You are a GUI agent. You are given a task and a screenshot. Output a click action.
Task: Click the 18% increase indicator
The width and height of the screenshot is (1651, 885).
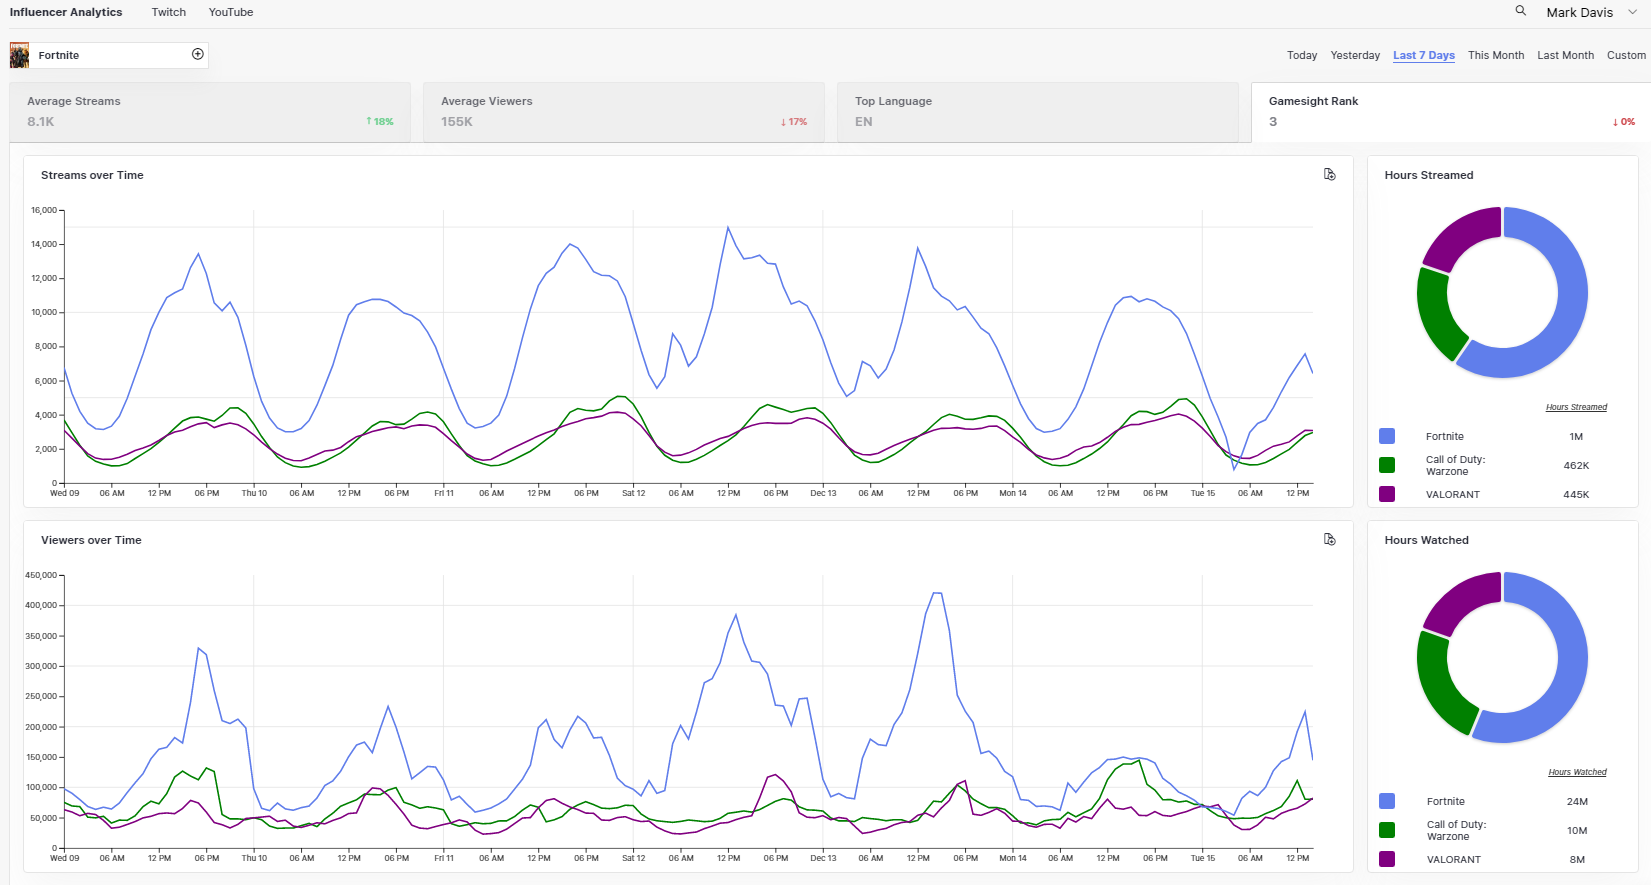pyautogui.click(x=380, y=122)
